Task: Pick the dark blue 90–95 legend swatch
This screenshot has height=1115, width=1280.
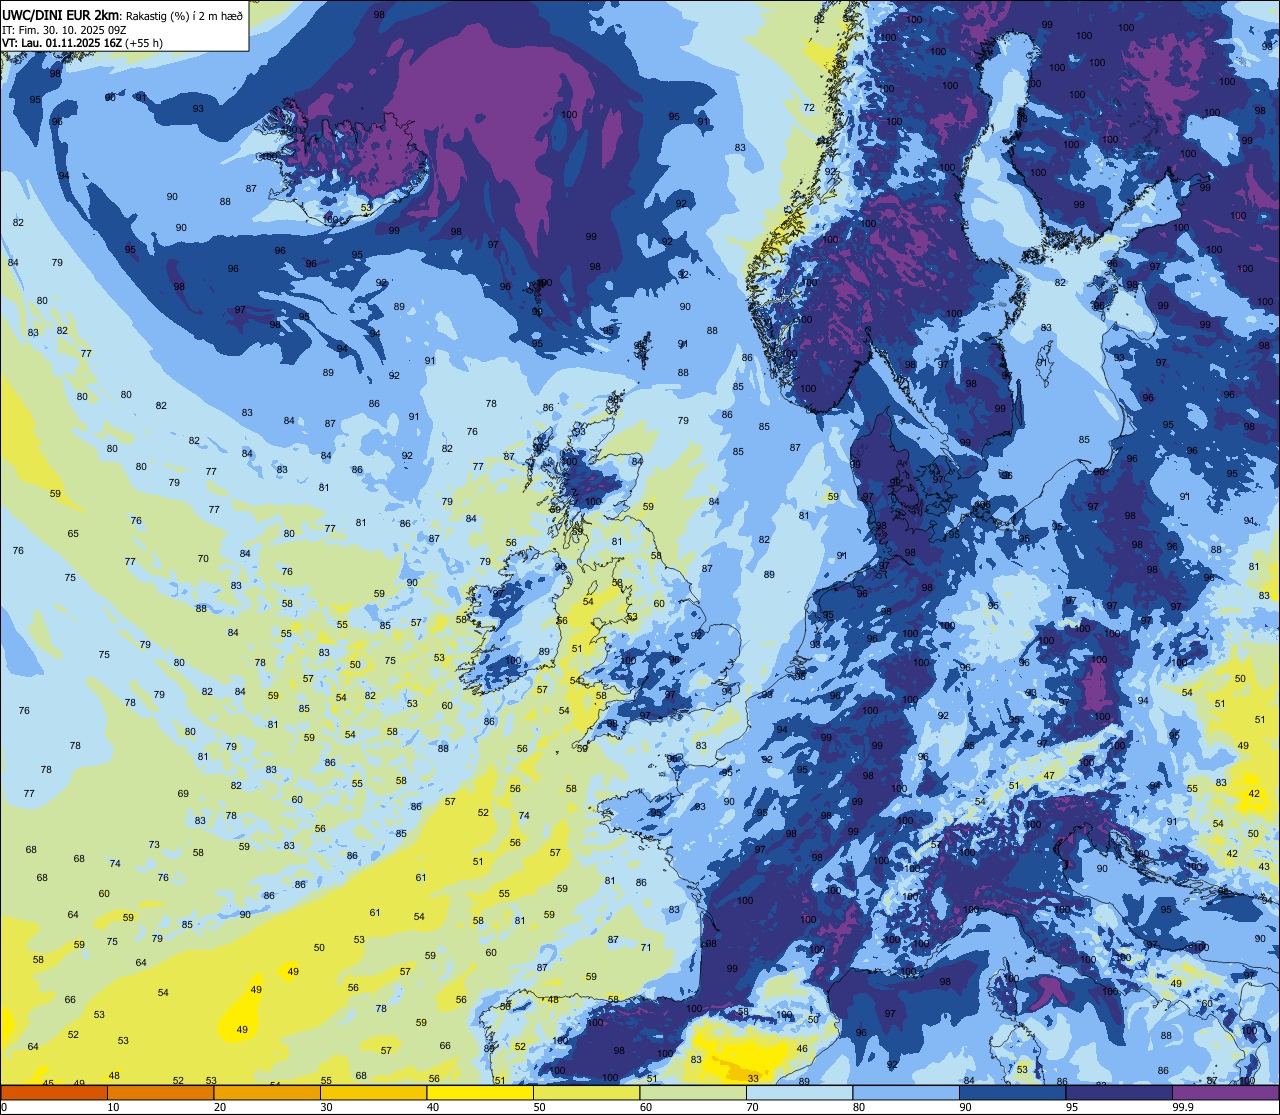Action: point(1012,1093)
